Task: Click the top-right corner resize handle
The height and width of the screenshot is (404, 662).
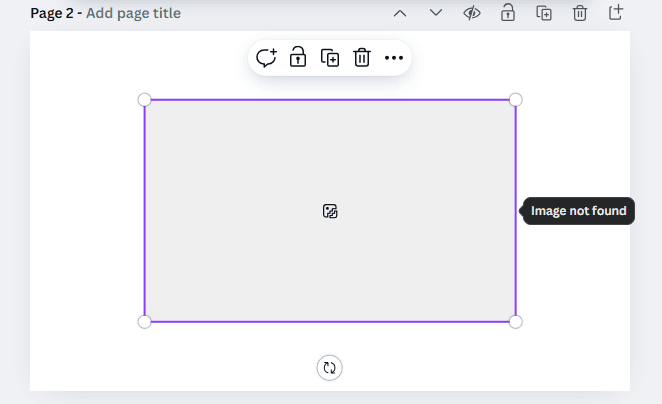Action: click(x=516, y=99)
